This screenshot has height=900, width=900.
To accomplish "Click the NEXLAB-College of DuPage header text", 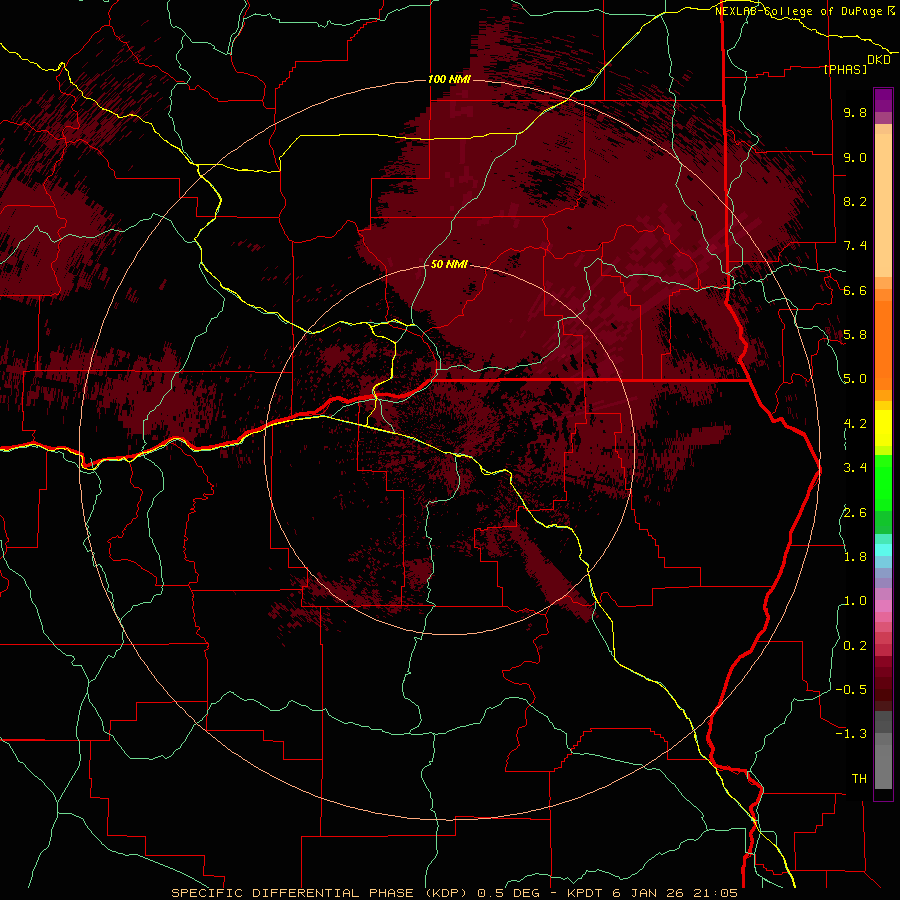I will [x=798, y=11].
